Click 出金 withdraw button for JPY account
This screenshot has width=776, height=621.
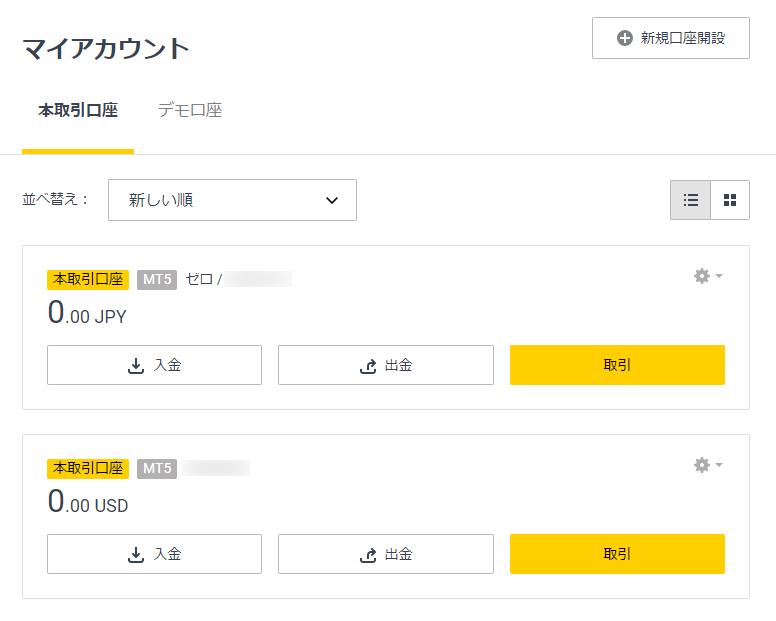pos(386,365)
